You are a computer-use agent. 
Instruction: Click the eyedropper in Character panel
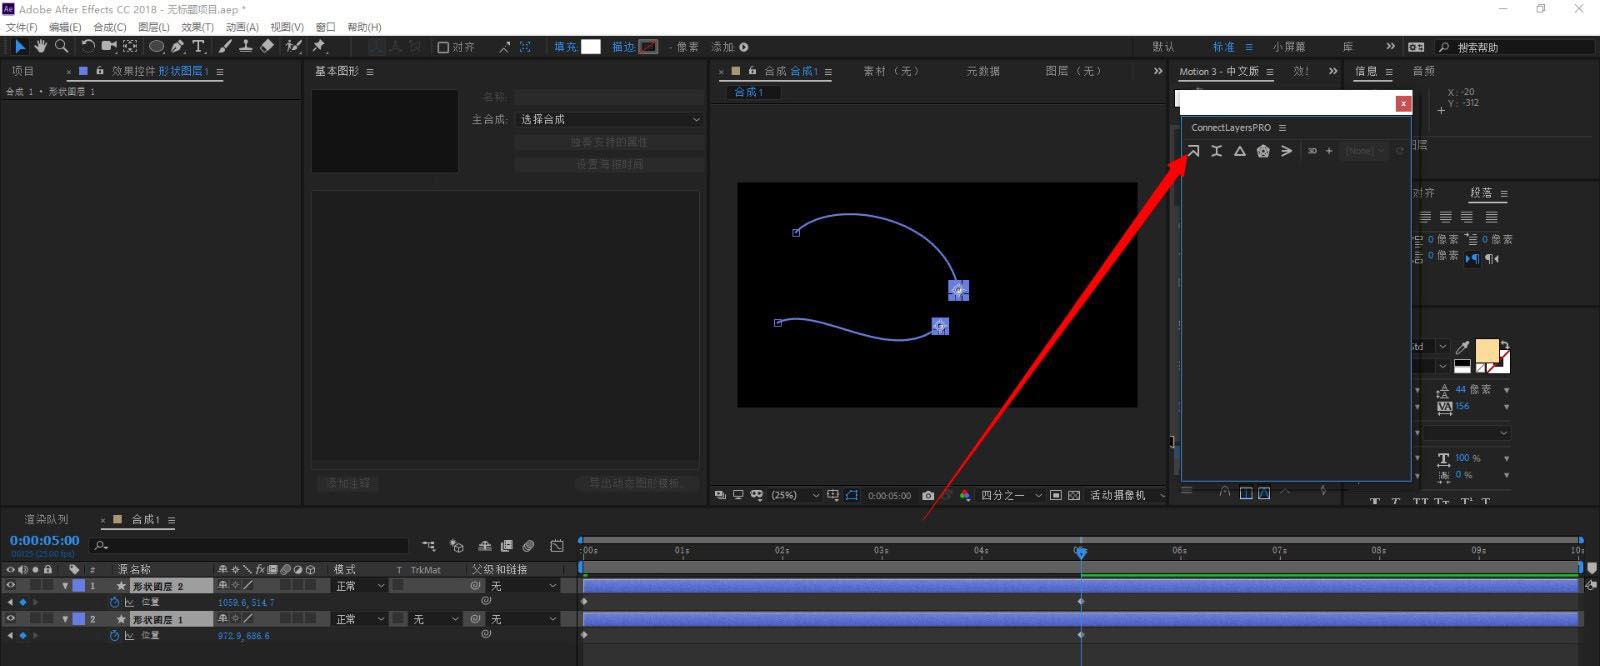(x=1463, y=347)
